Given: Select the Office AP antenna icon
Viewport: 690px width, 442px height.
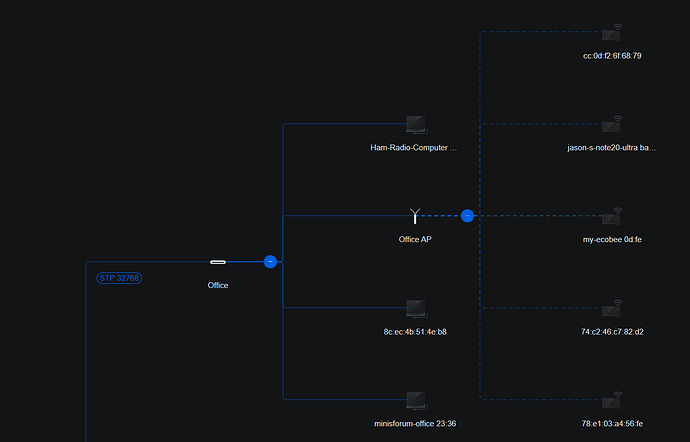Looking at the screenshot, I should tap(416, 215).
